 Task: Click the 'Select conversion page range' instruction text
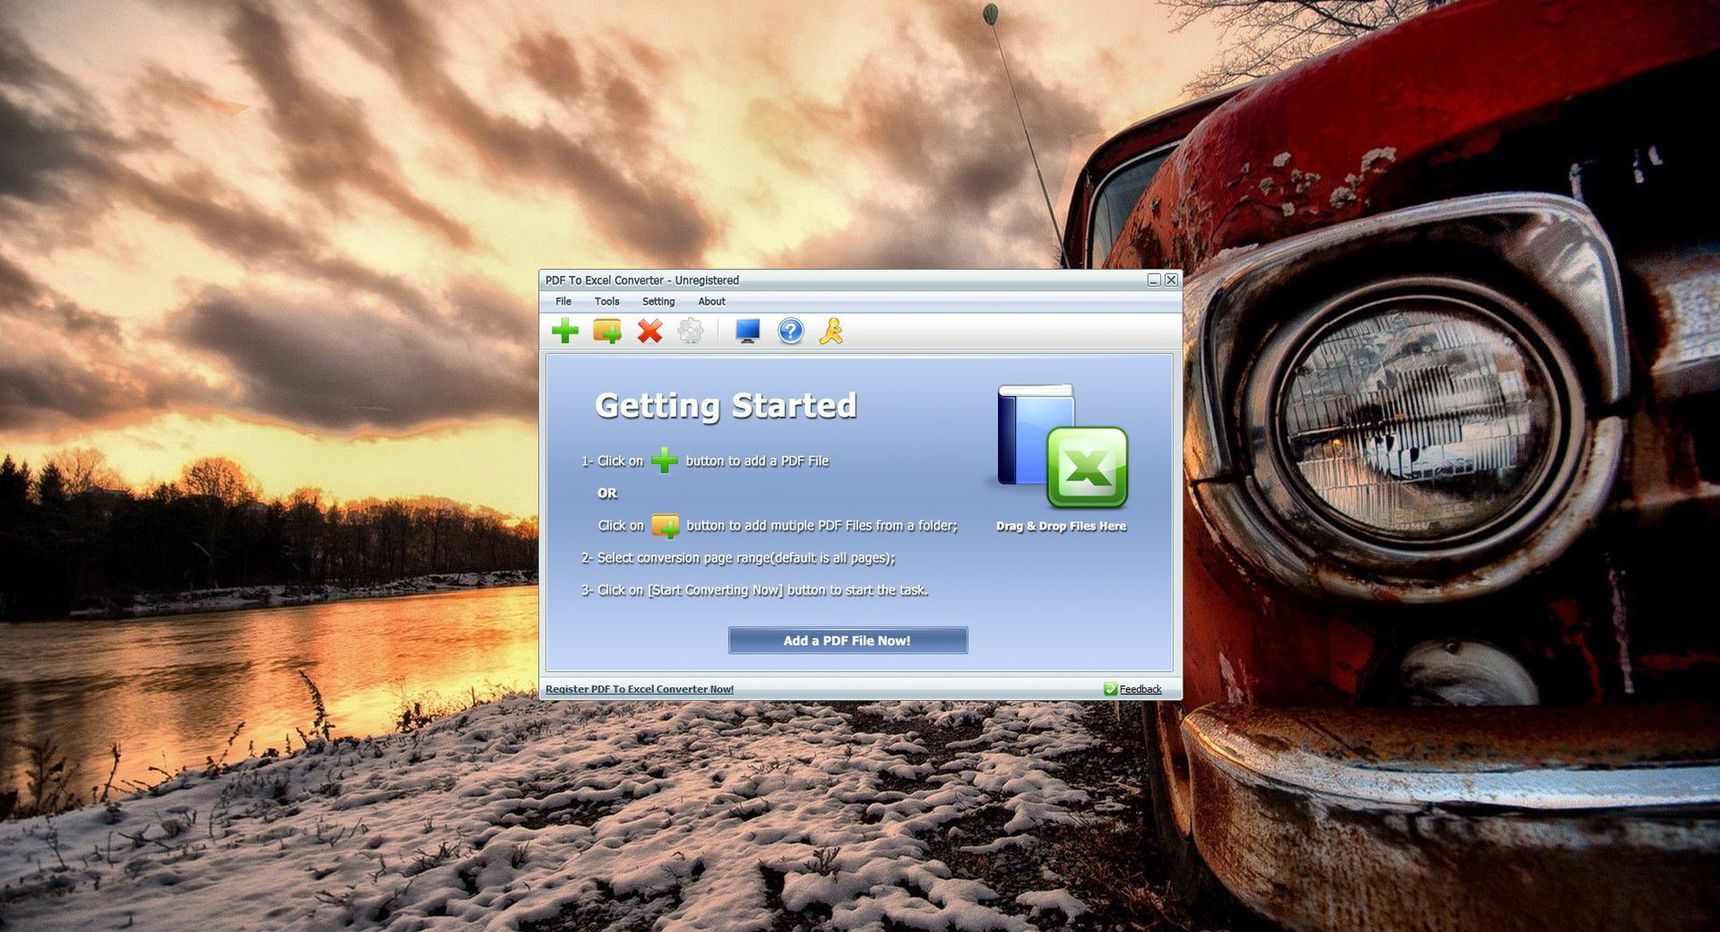pos(738,558)
